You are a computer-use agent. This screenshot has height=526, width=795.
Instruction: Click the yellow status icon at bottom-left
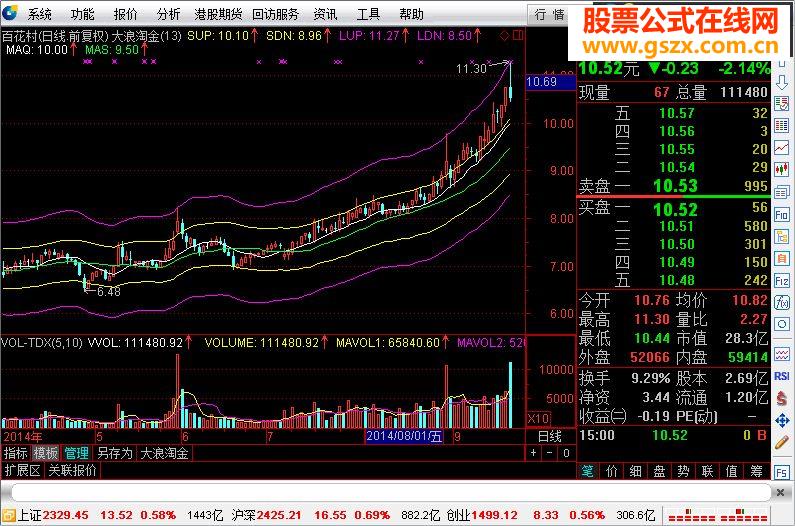pos(8,515)
